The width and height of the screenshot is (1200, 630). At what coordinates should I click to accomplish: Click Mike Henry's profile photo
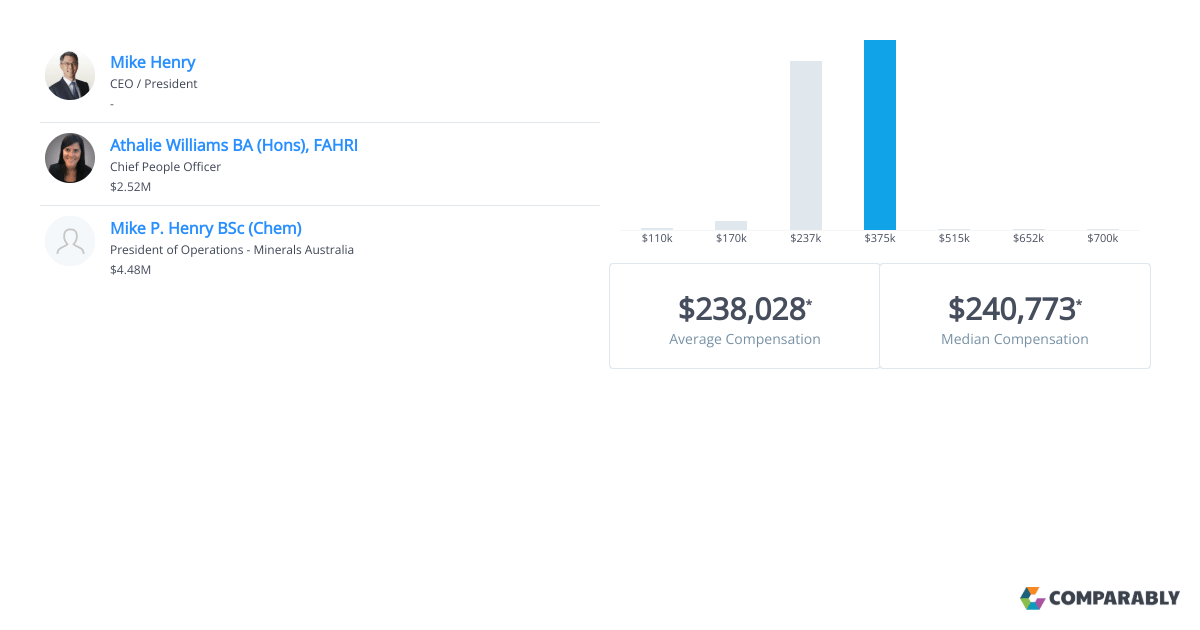pyautogui.click(x=70, y=75)
